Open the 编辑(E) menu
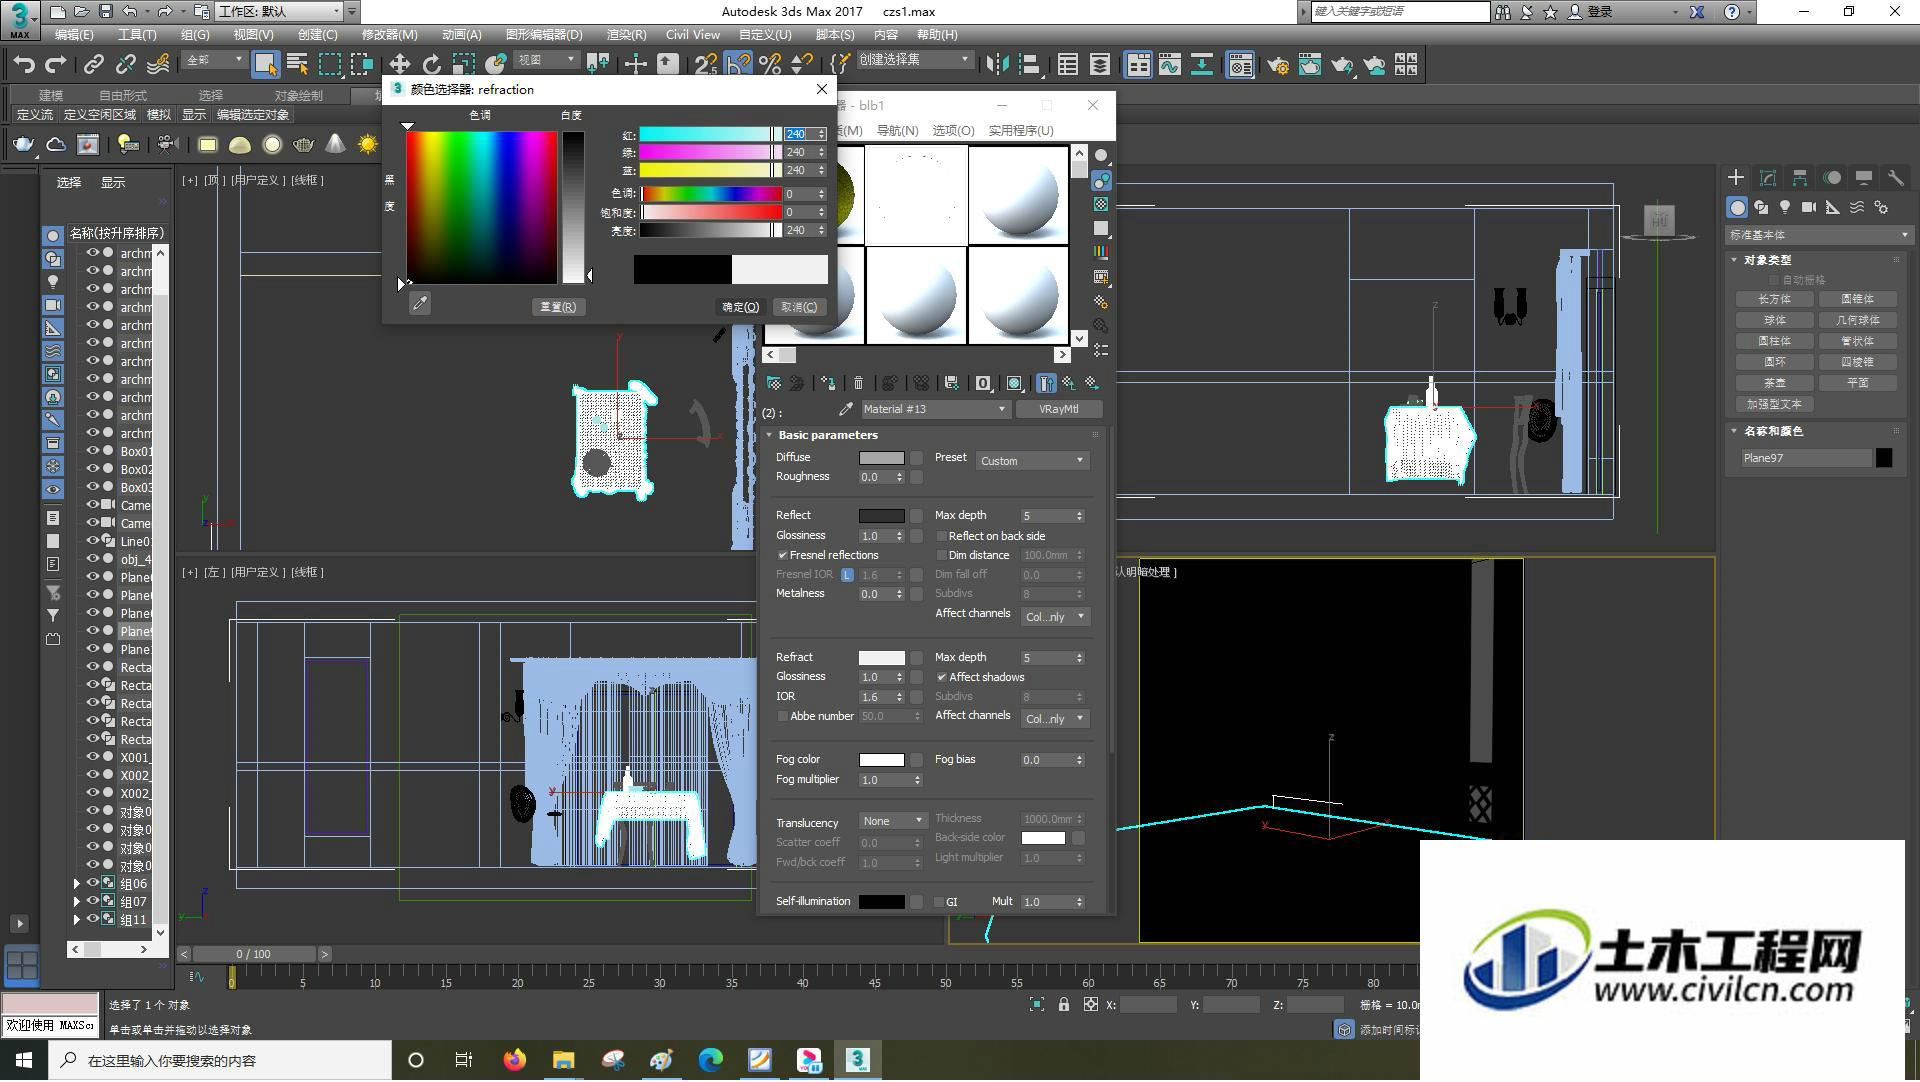This screenshot has height=1082, width=1920. click(73, 35)
